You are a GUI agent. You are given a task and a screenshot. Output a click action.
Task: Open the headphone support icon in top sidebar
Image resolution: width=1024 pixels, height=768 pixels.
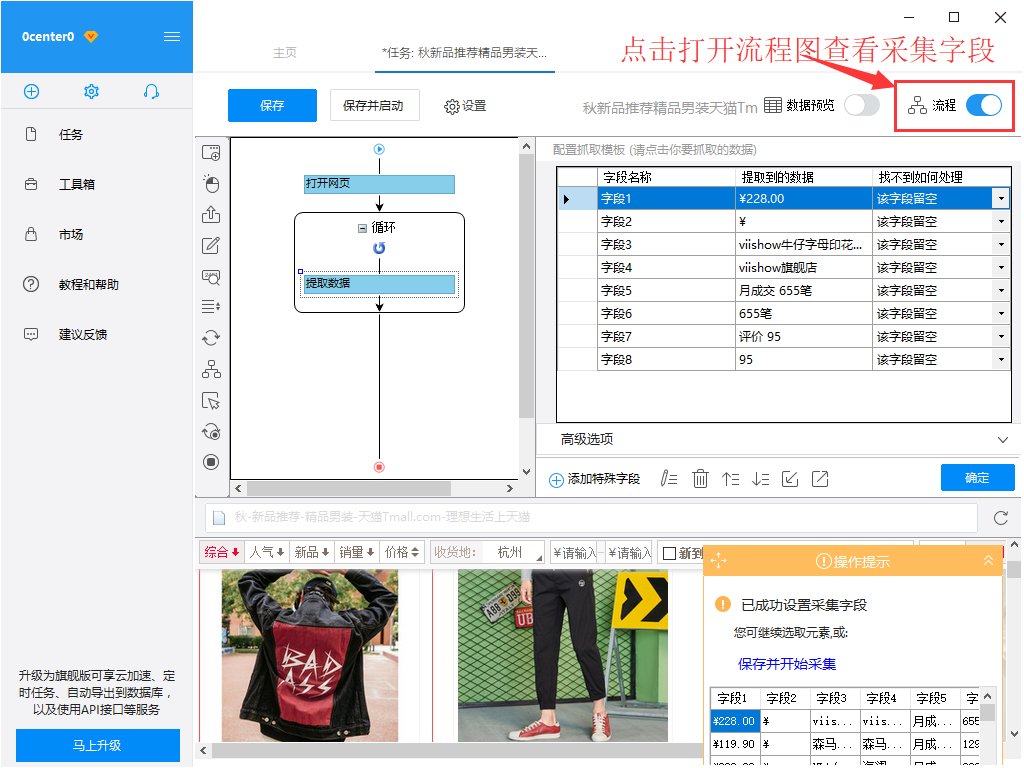pos(151,91)
